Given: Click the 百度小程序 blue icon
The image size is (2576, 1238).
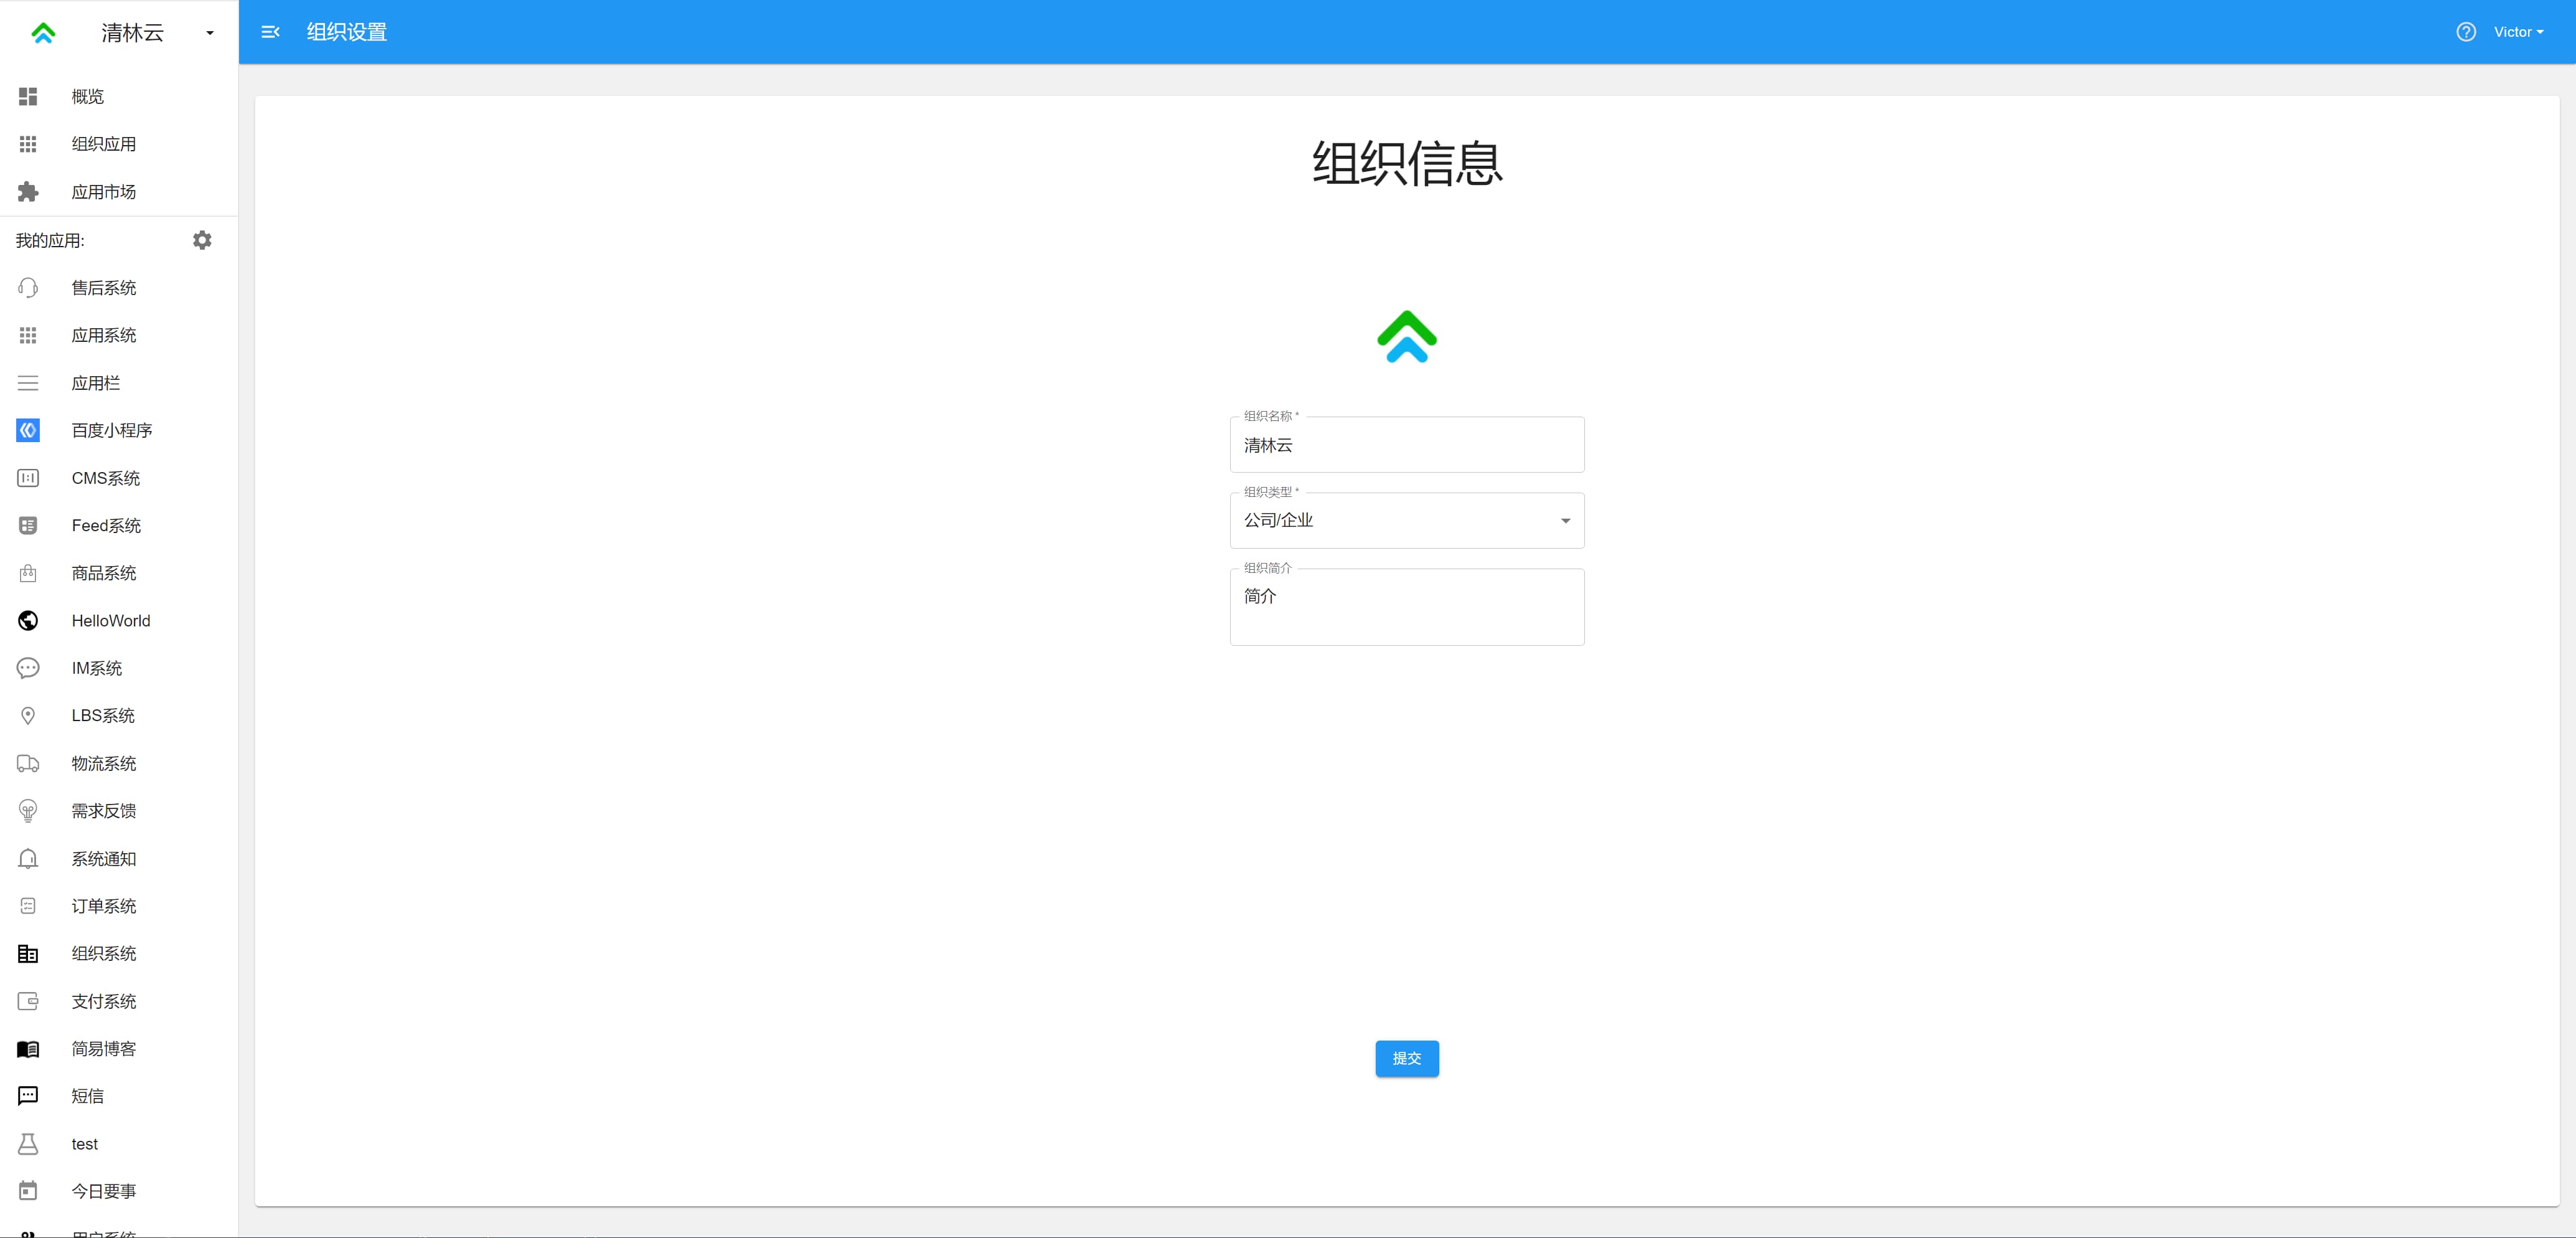Looking at the screenshot, I should [28, 430].
